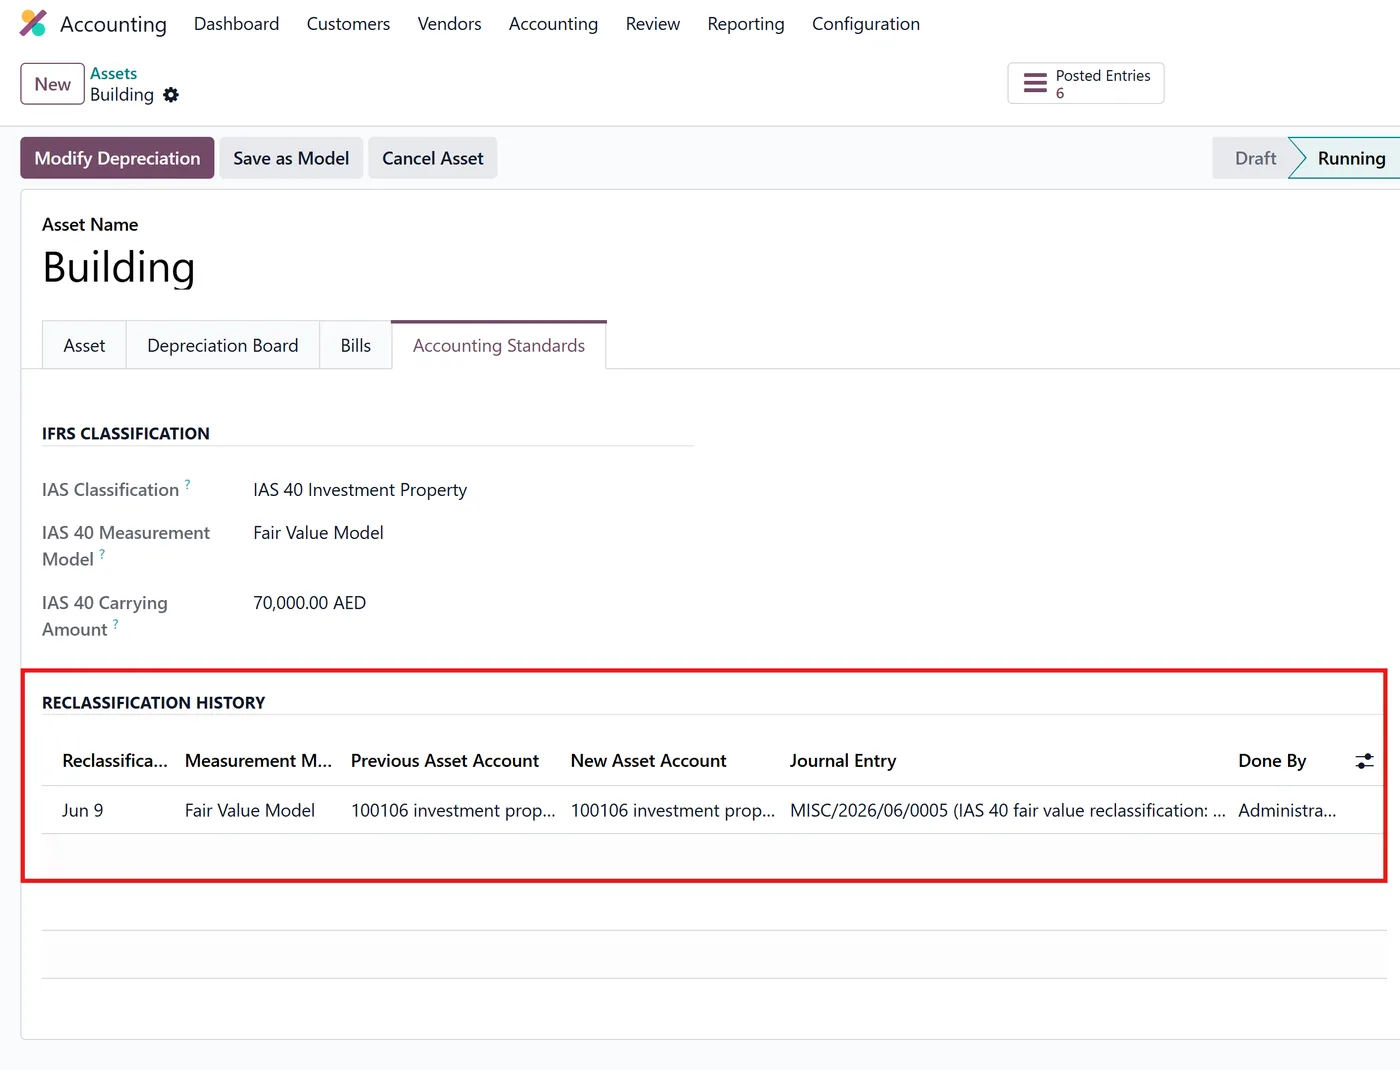The height and width of the screenshot is (1070, 1400).
Task: Open the Posted Entries list icon
Action: tap(1035, 84)
